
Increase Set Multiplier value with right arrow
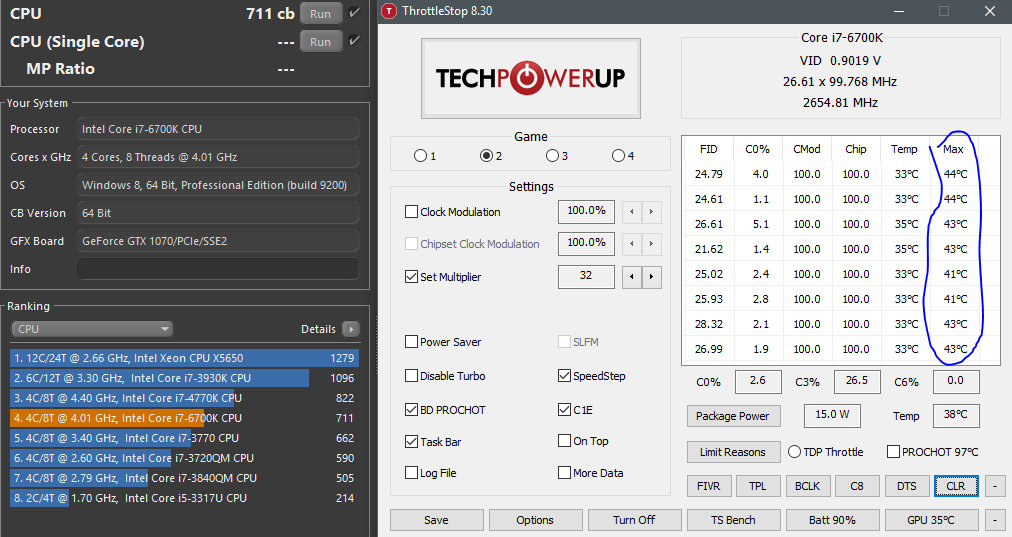(651, 277)
